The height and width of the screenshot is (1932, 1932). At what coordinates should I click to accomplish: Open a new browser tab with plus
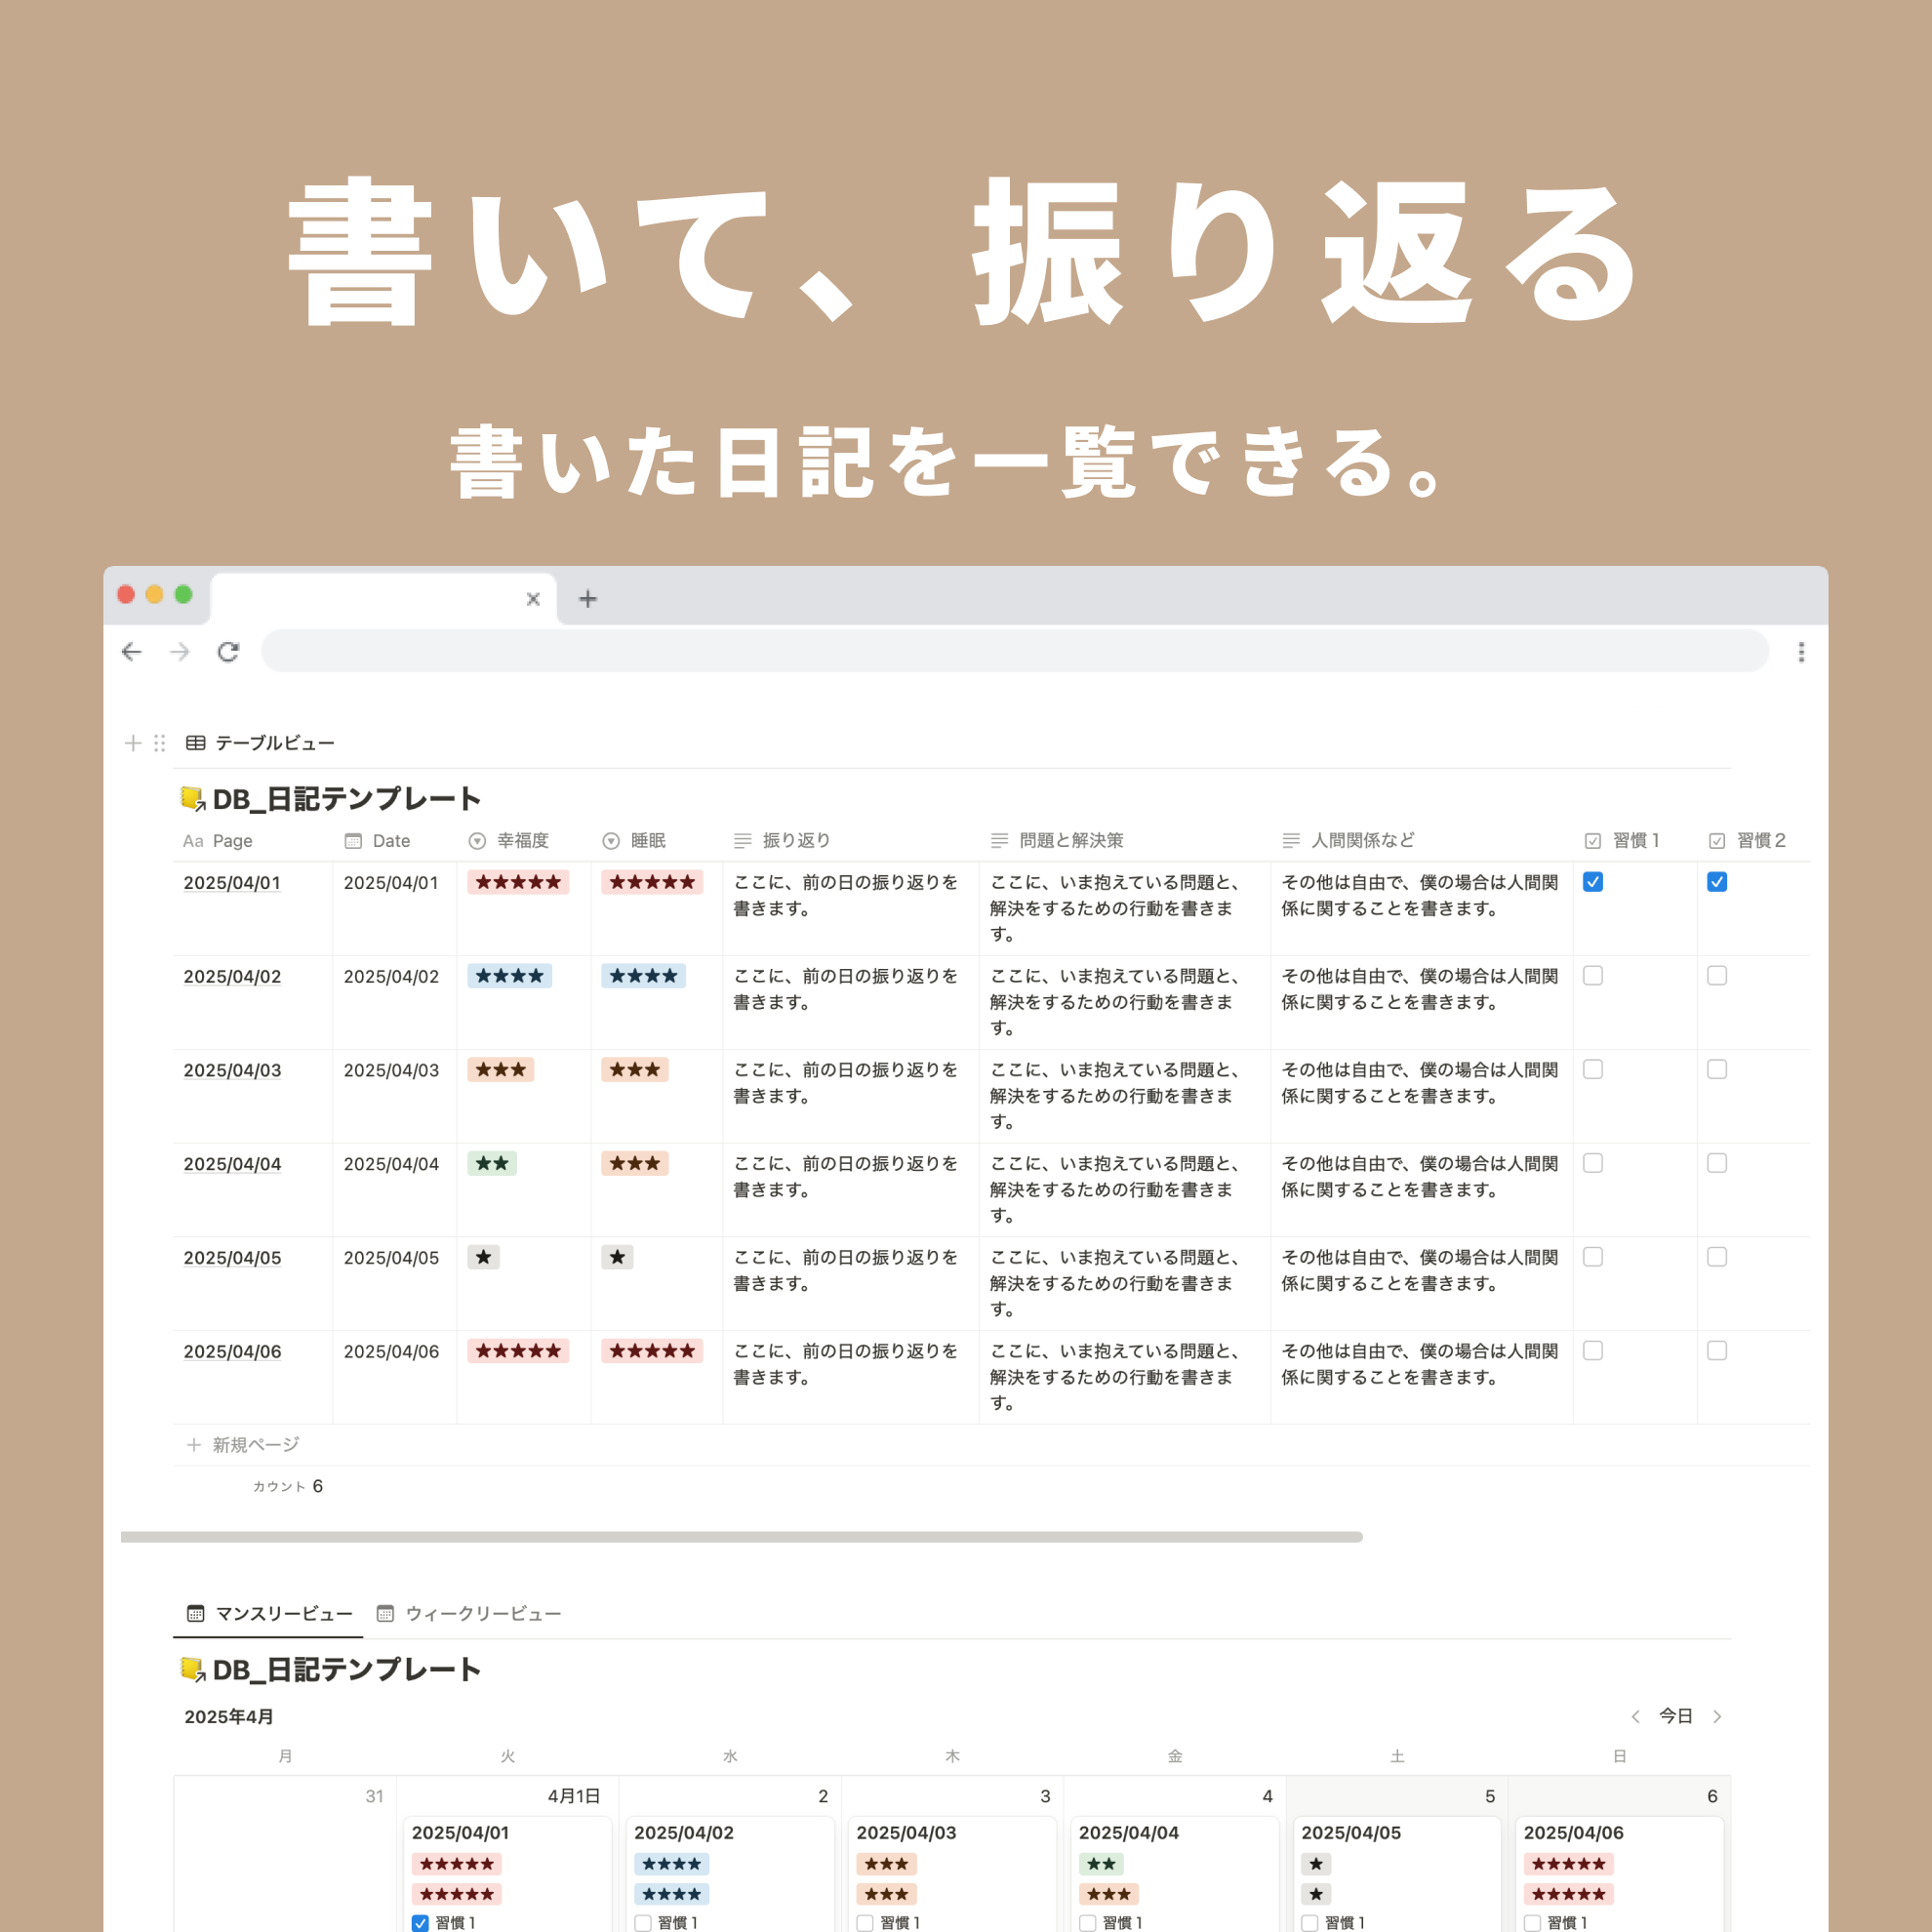(x=588, y=599)
